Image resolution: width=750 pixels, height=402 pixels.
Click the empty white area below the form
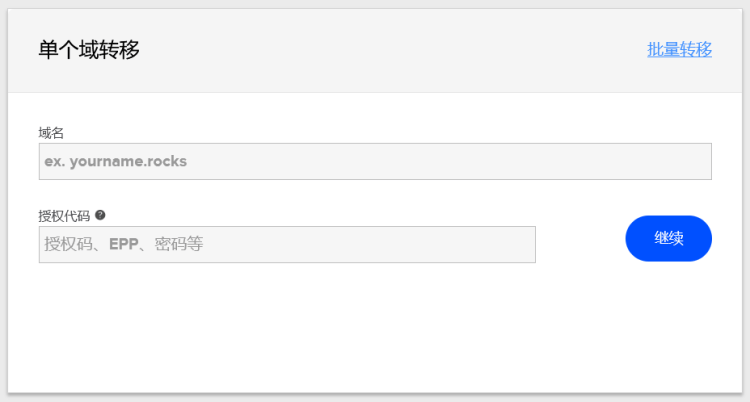[375, 330]
